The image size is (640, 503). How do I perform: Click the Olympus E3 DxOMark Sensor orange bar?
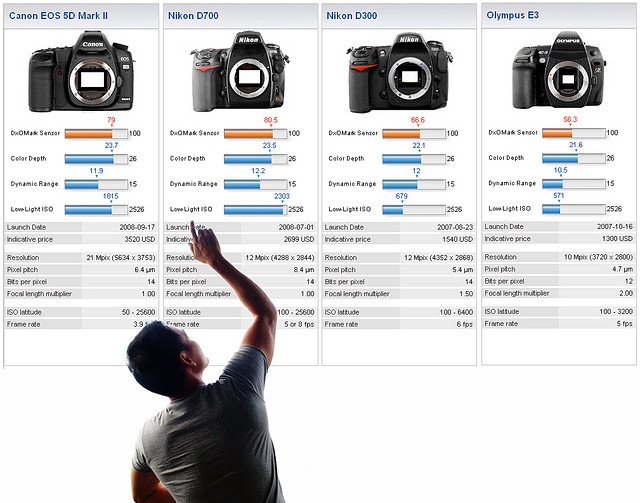tap(573, 133)
